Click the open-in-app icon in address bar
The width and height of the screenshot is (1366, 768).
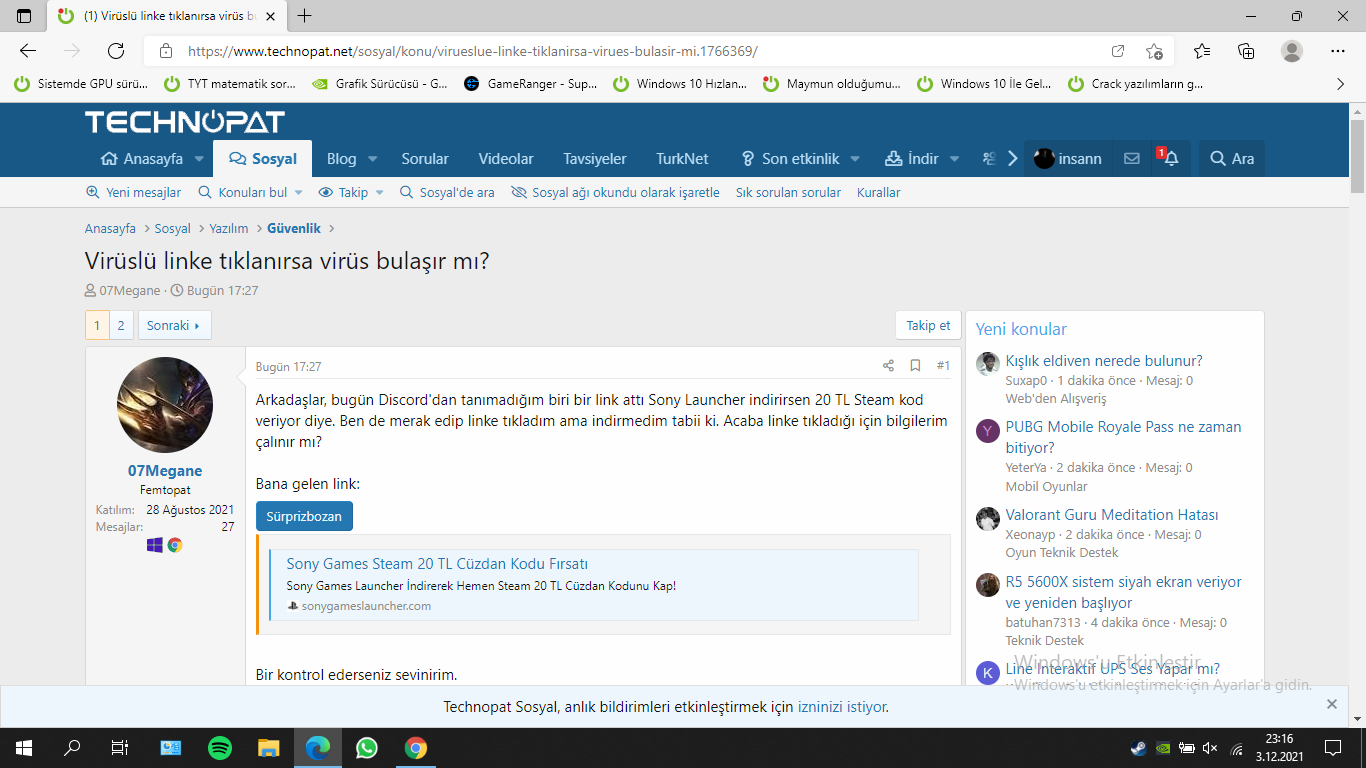point(1118,51)
